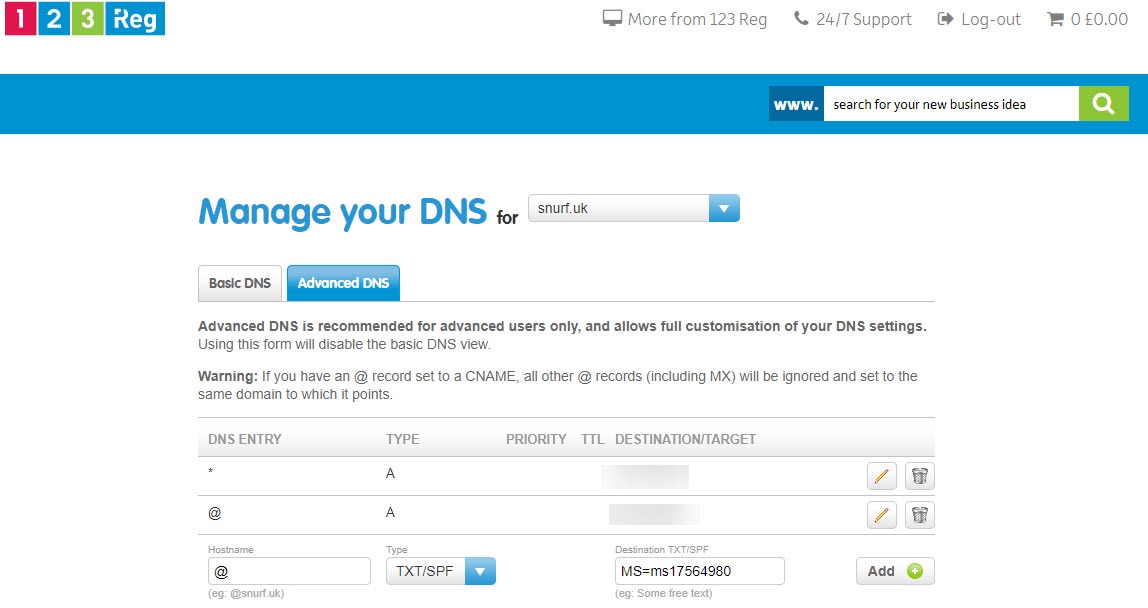Screen dimensions: 1148x608
Task: Open 24/7 Support link
Action: 853,19
